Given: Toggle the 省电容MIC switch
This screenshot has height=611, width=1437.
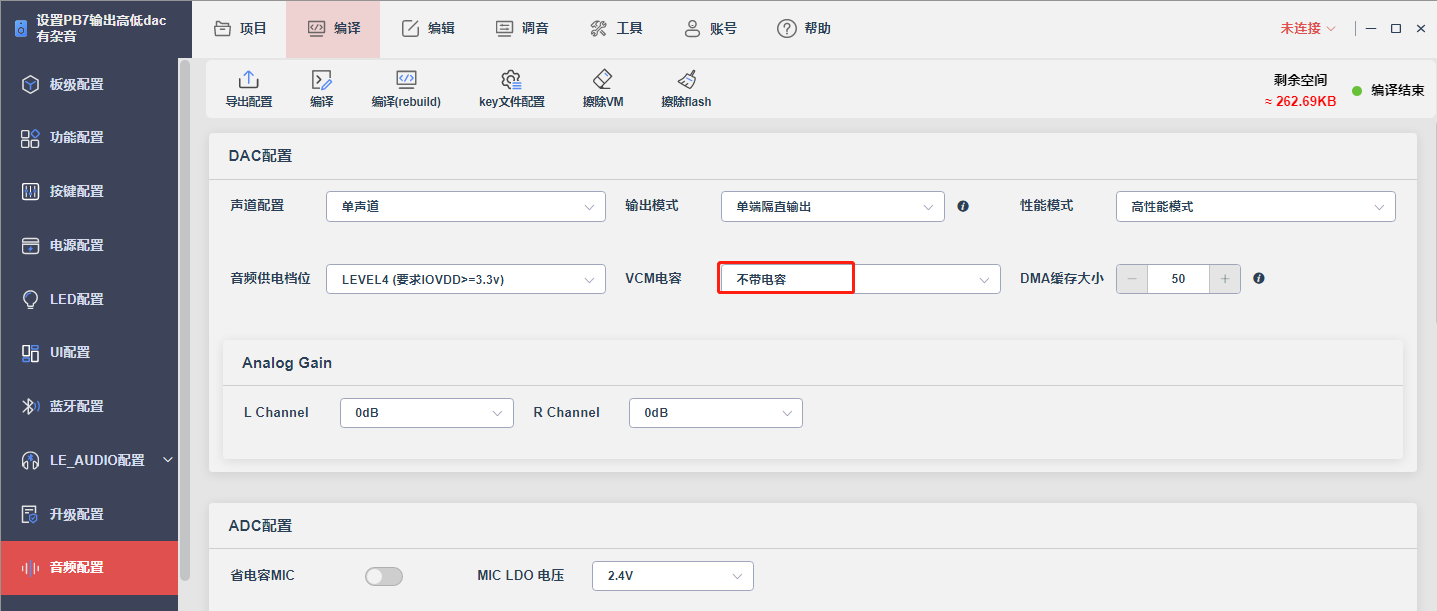Looking at the screenshot, I should coord(384,576).
